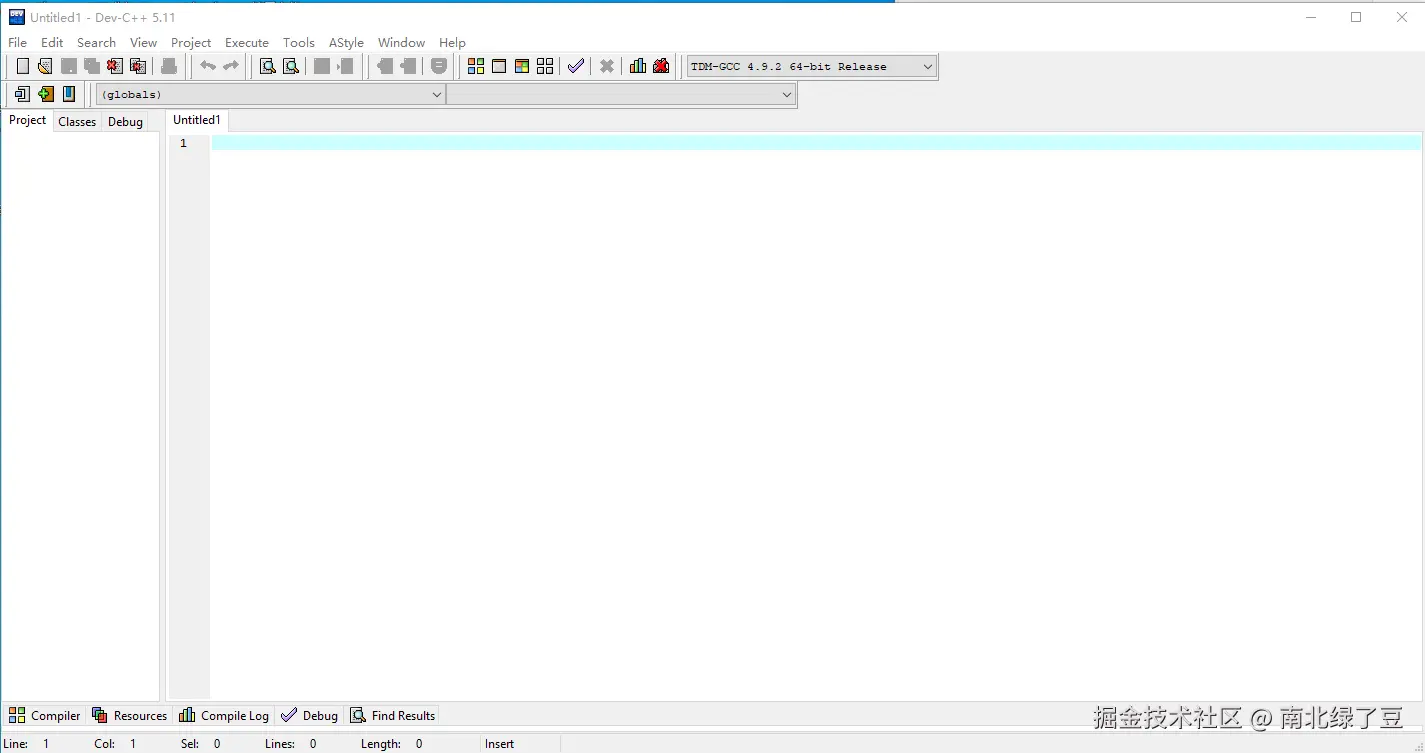Click the Run toolbar icon

pos(499,66)
